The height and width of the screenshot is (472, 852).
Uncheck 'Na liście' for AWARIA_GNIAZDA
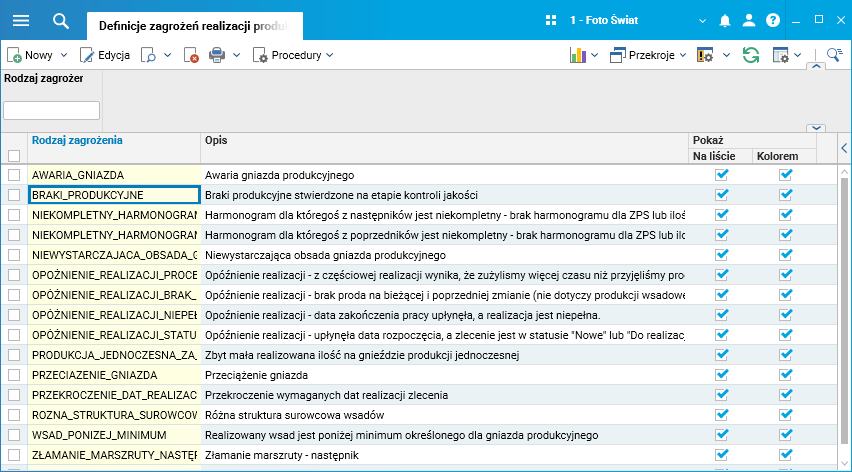[722, 175]
